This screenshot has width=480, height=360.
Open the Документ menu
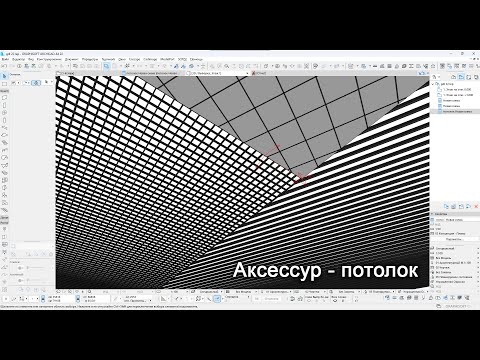point(72,59)
